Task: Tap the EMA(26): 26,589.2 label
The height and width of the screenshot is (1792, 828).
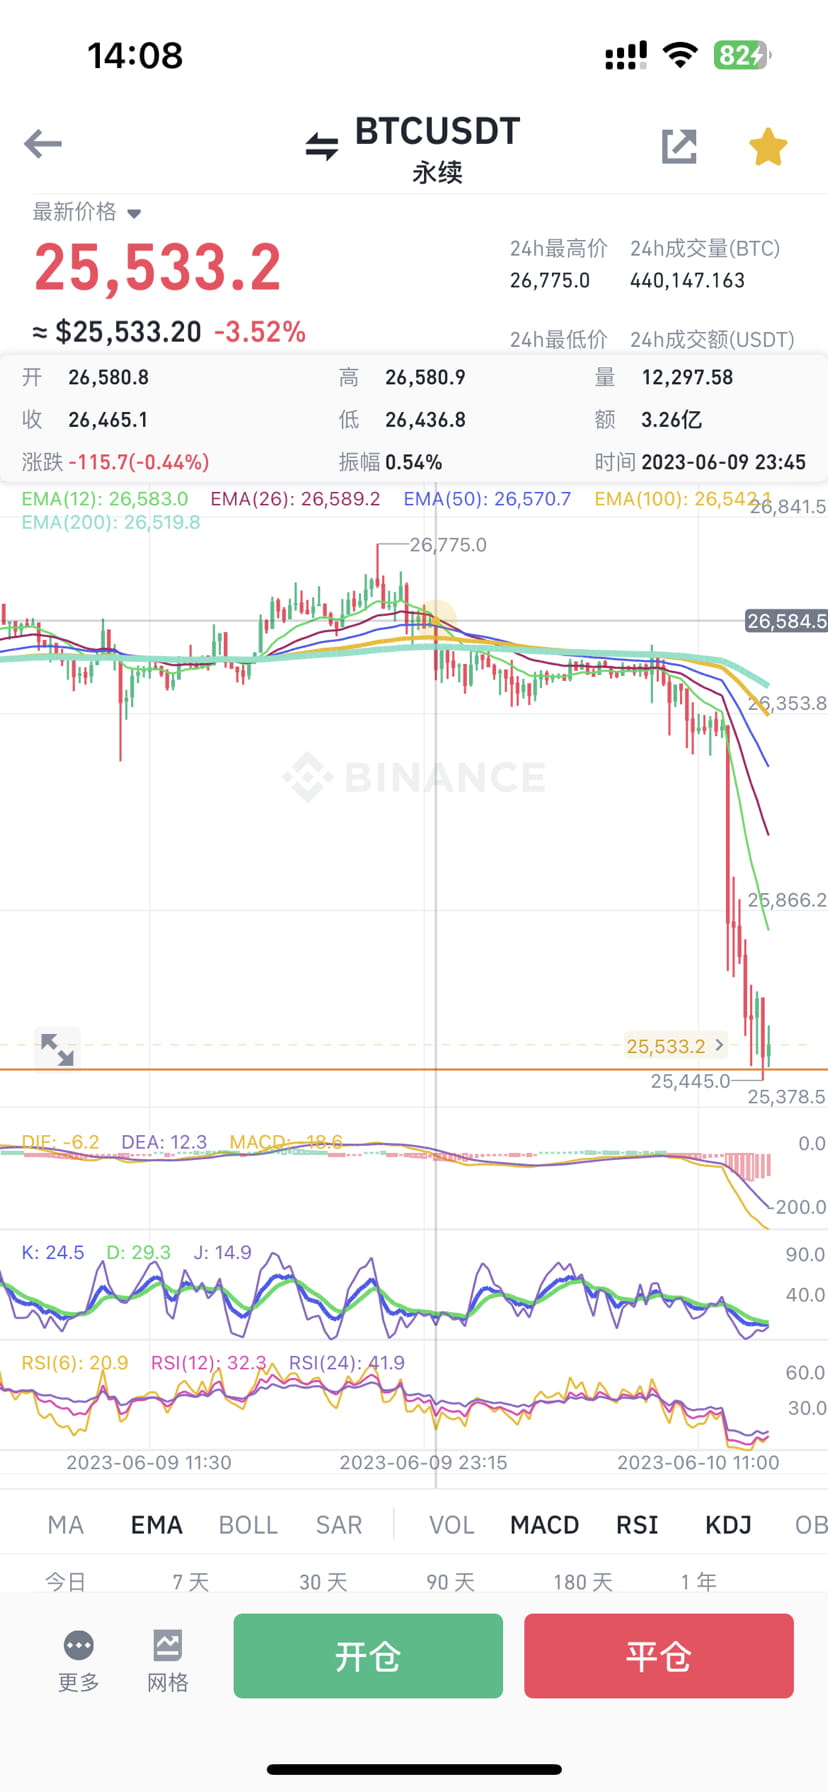Action: (295, 498)
